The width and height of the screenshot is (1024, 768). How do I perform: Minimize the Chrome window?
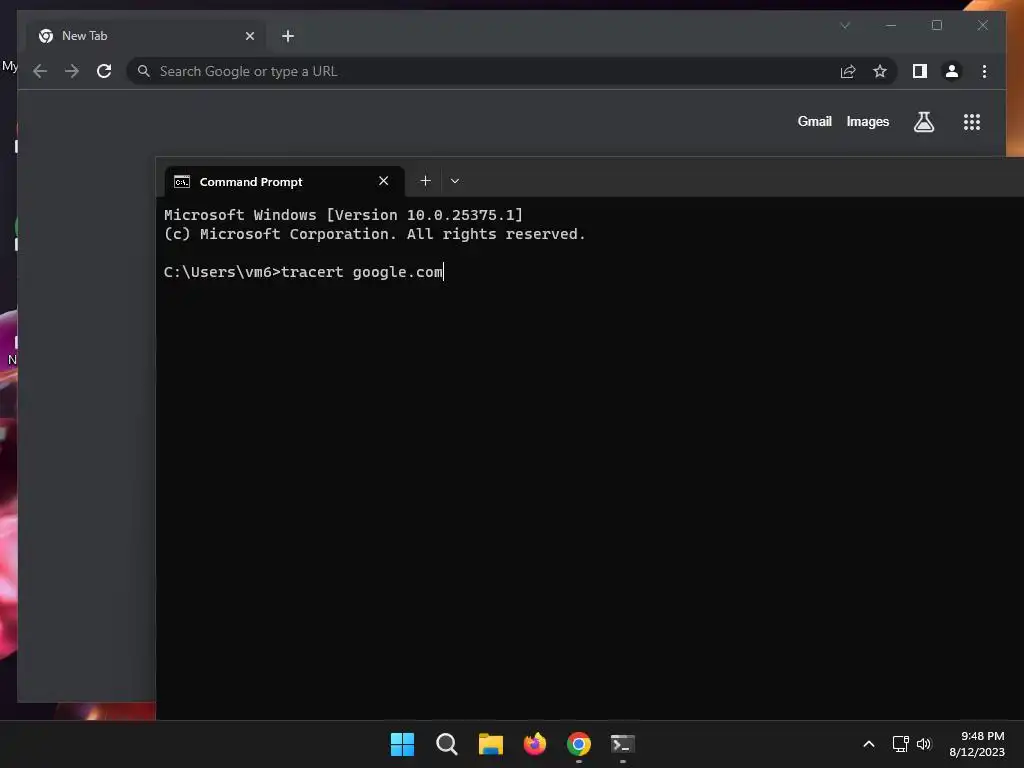(891, 25)
